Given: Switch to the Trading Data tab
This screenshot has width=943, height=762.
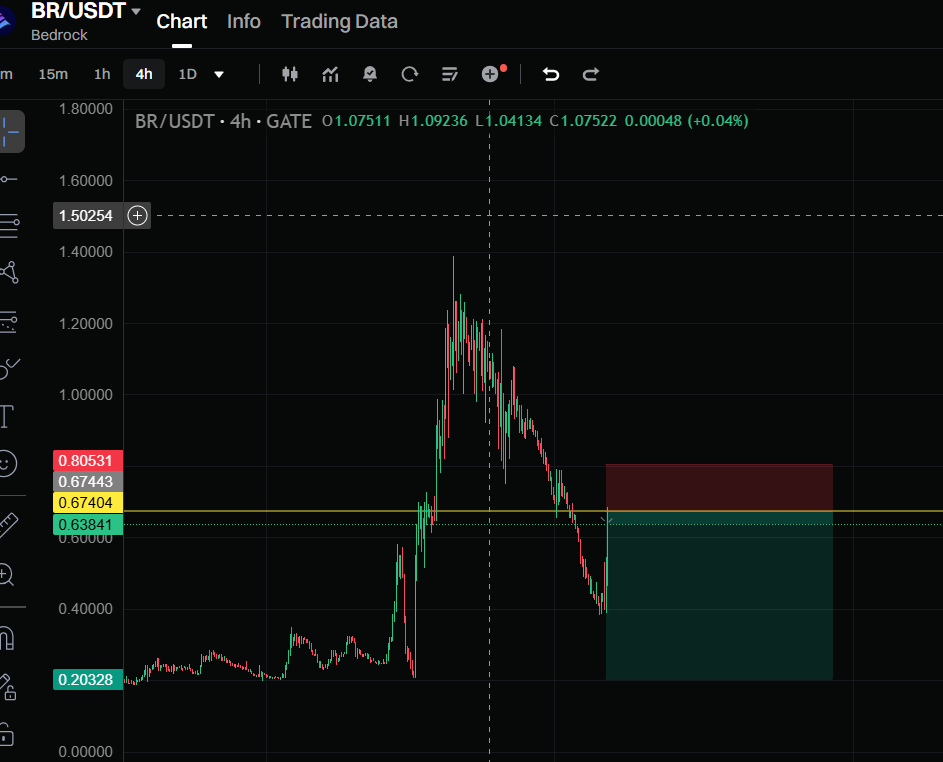Looking at the screenshot, I should click(x=339, y=22).
